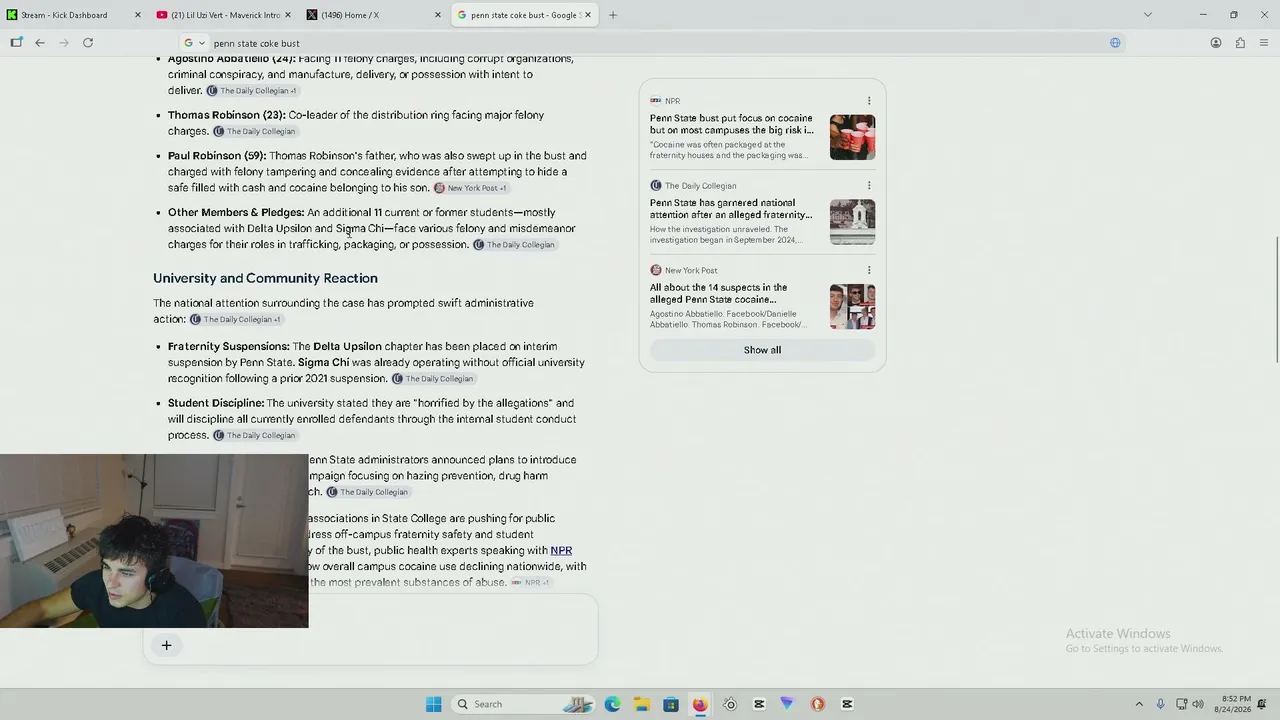
Task: Select the penn state coke bust Google tab
Action: click(x=525, y=15)
